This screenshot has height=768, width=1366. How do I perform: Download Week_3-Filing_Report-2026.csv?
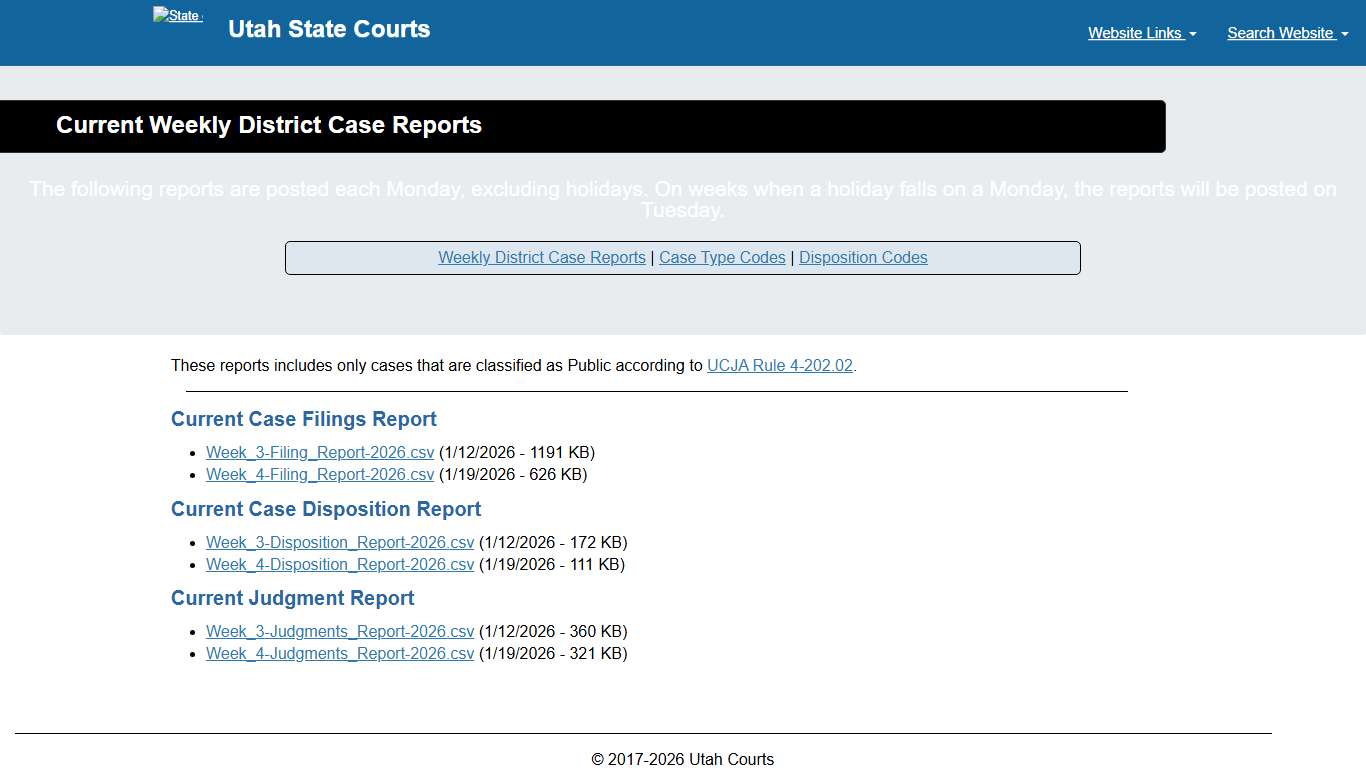[319, 452]
